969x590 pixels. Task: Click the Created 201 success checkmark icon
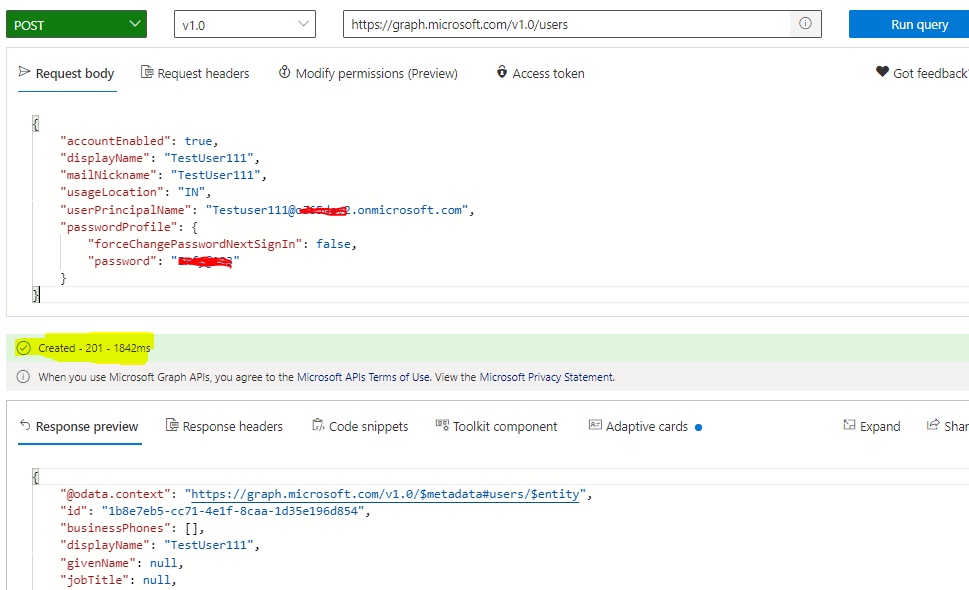click(23, 348)
